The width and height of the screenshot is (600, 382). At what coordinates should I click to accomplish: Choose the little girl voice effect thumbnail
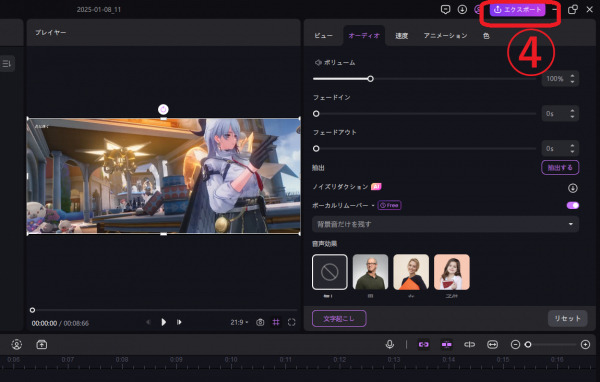[452, 272]
